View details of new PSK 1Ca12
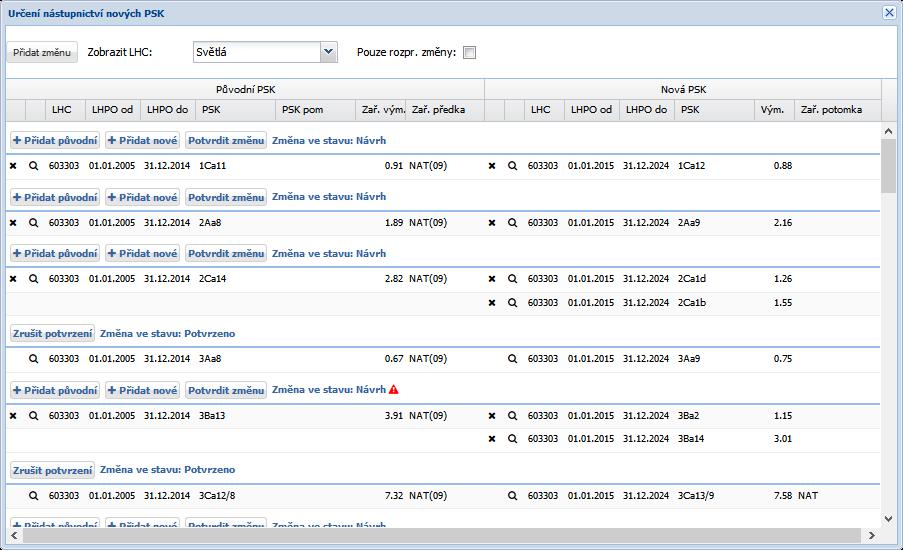The image size is (903, 550). pyautogui.click(x=512, y=166)
